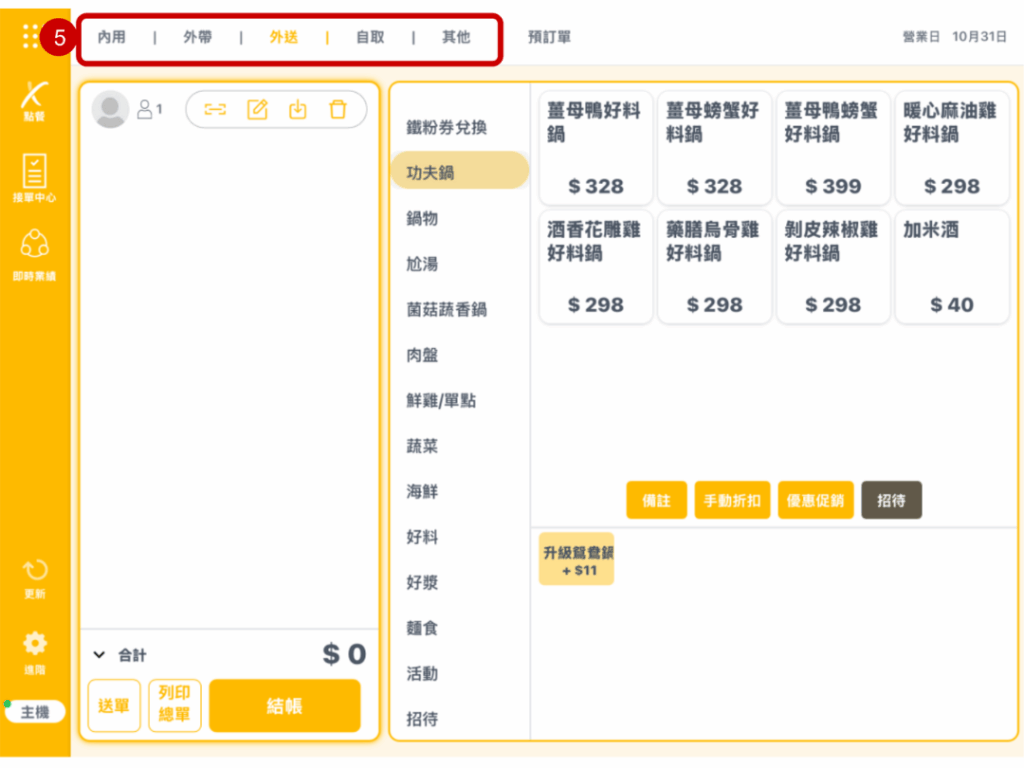The width and height of the screenshot is (1024, 768).
Task: Click the download-to-tray icon in order toolbar
Action: (x=298, y=110)
